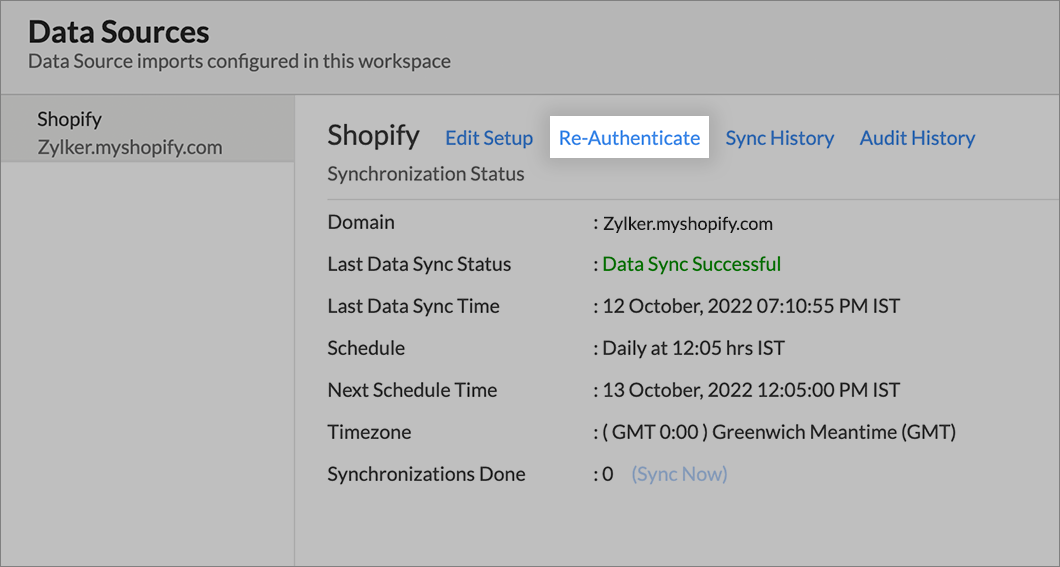Click the Last Data Sync Time label
This screenshot has width=1060, height=567.
[x=414, y=306]
